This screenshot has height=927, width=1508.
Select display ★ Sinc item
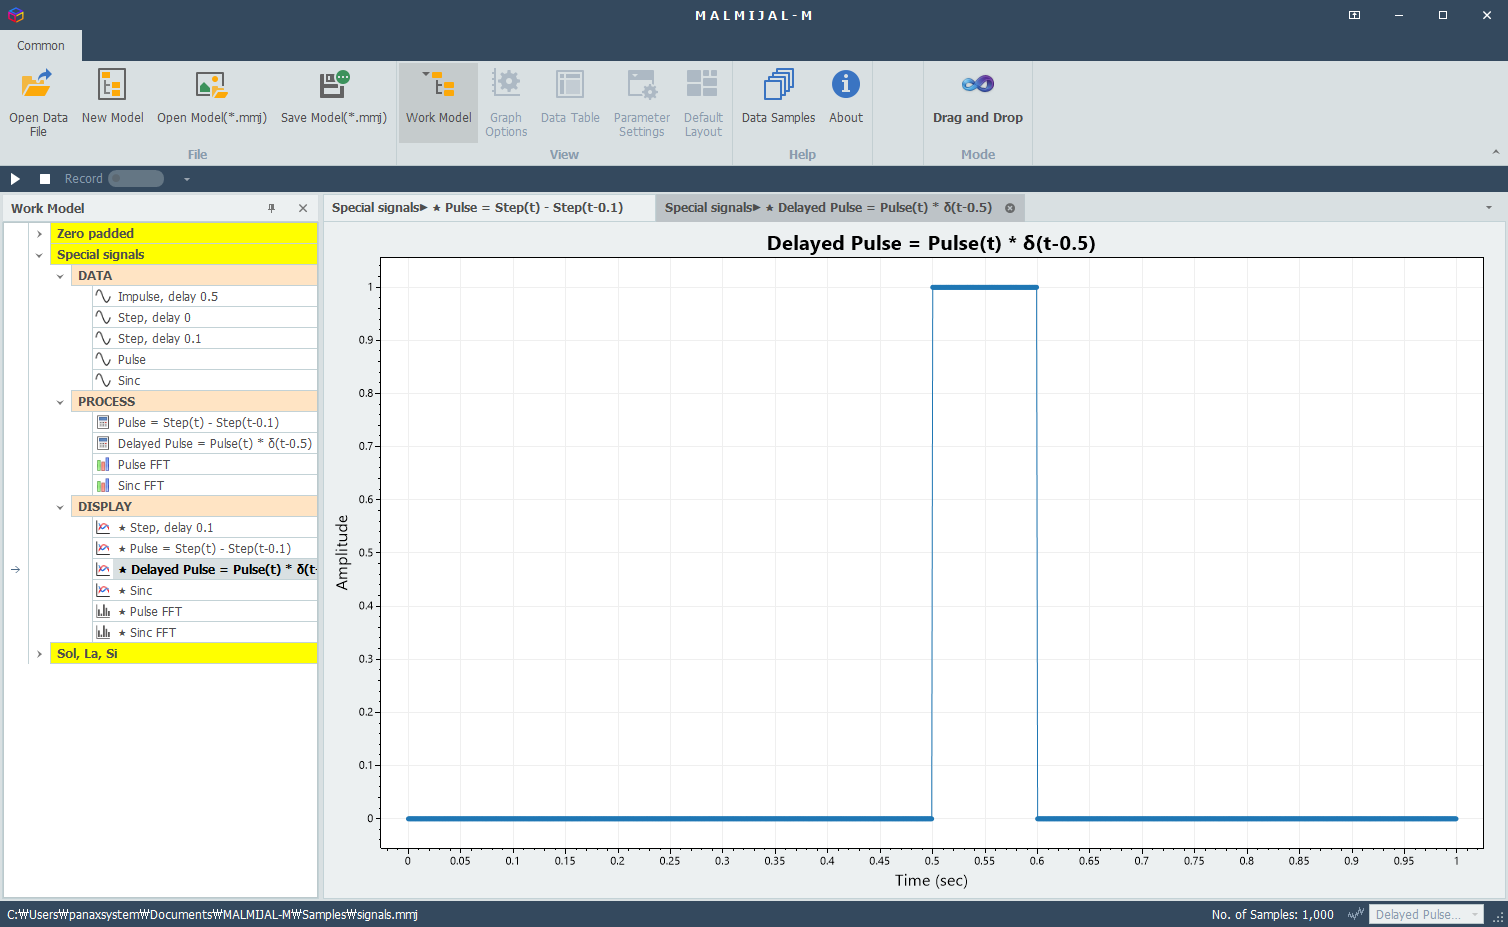point(205,591)
